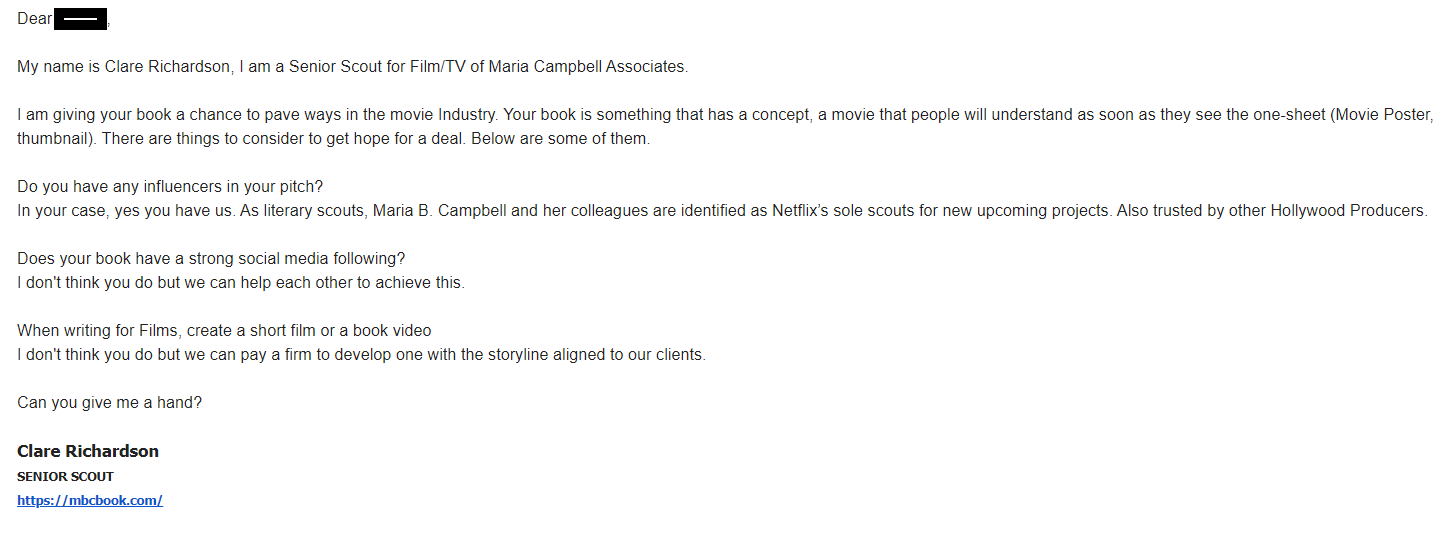This screenshot has width=1454, height=536.
Task: Click the line about paying a firm
Action: (361, 355)
